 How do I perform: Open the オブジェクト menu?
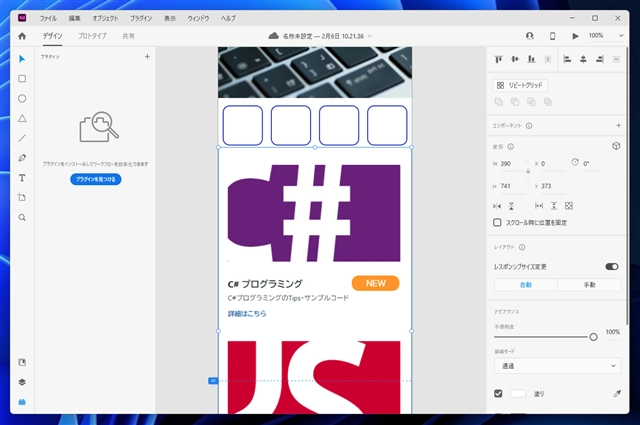[x=105, y=18]
